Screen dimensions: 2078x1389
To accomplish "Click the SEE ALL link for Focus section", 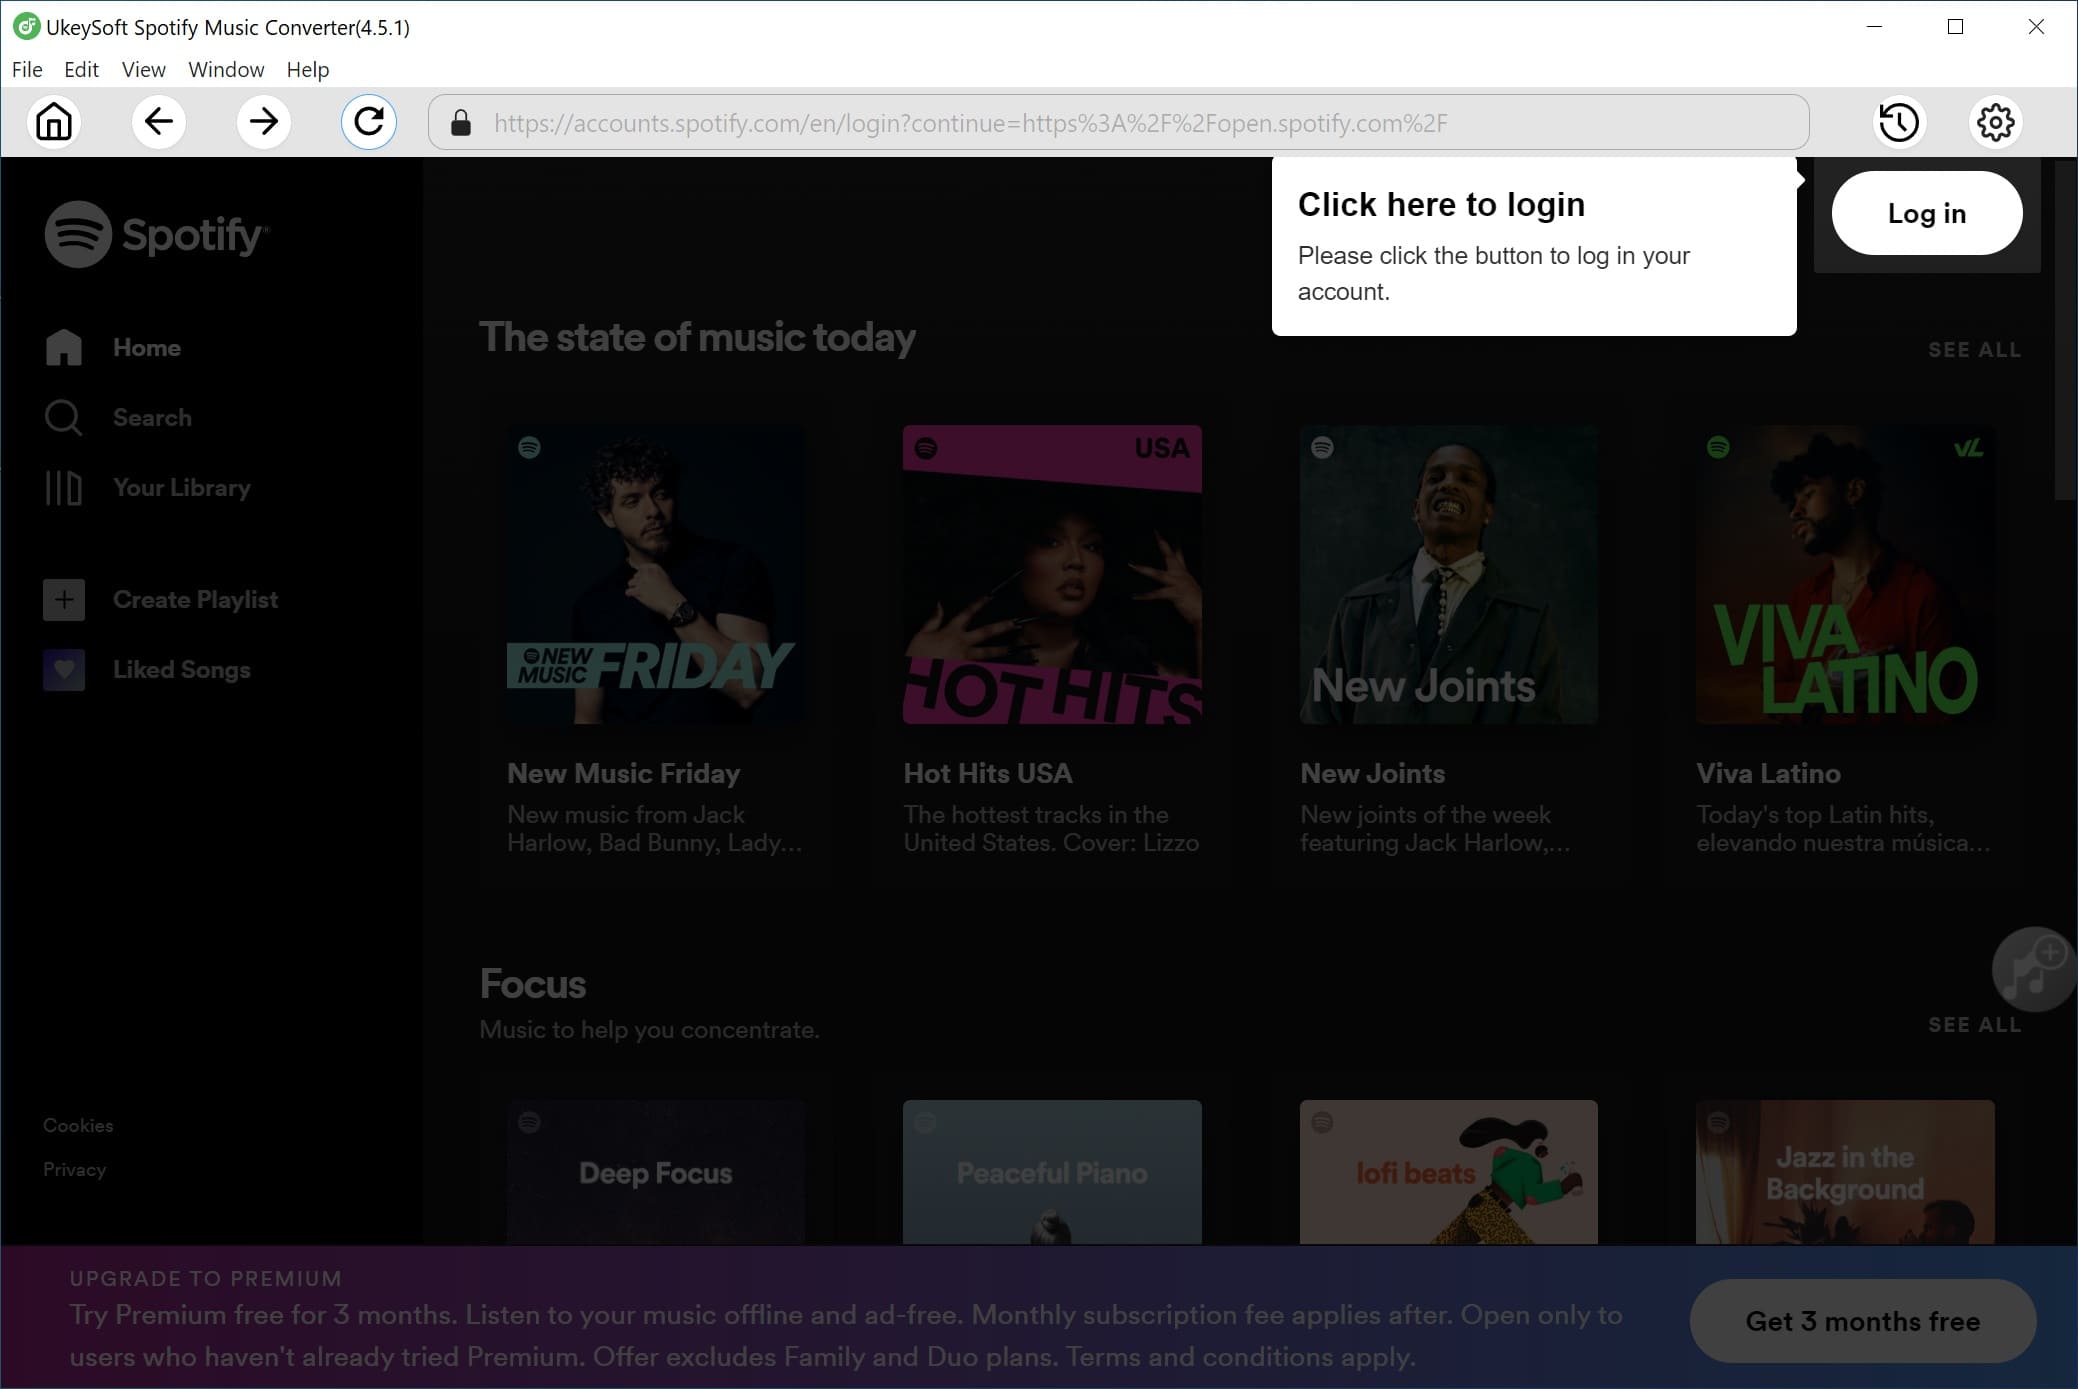I will tap(1976, 1023).
